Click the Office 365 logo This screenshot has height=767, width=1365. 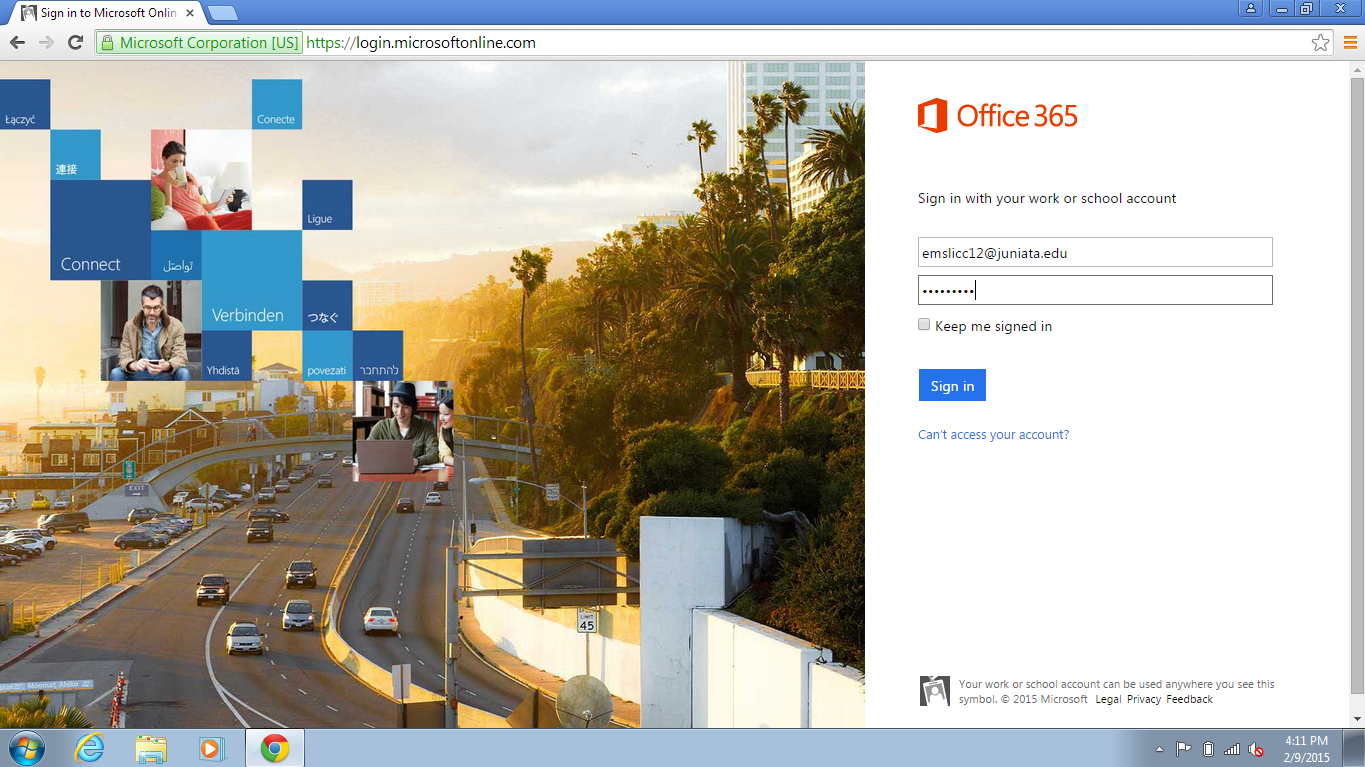[x=998, y=116]
